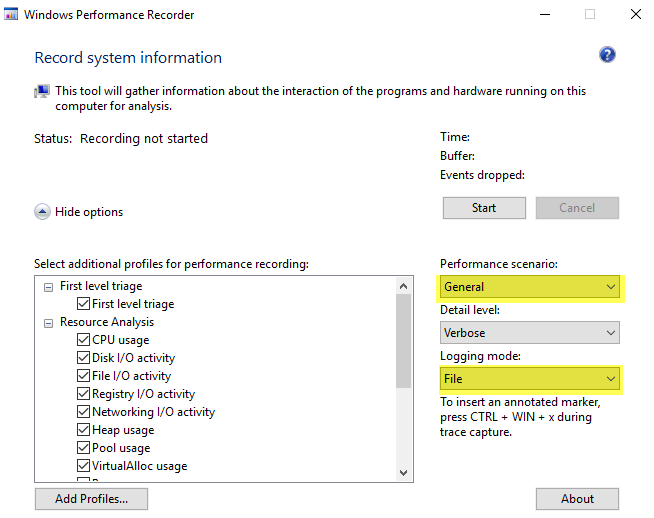
Task: Click the Windows Performance Recorder title bar icon
Action: click(11, 14)
